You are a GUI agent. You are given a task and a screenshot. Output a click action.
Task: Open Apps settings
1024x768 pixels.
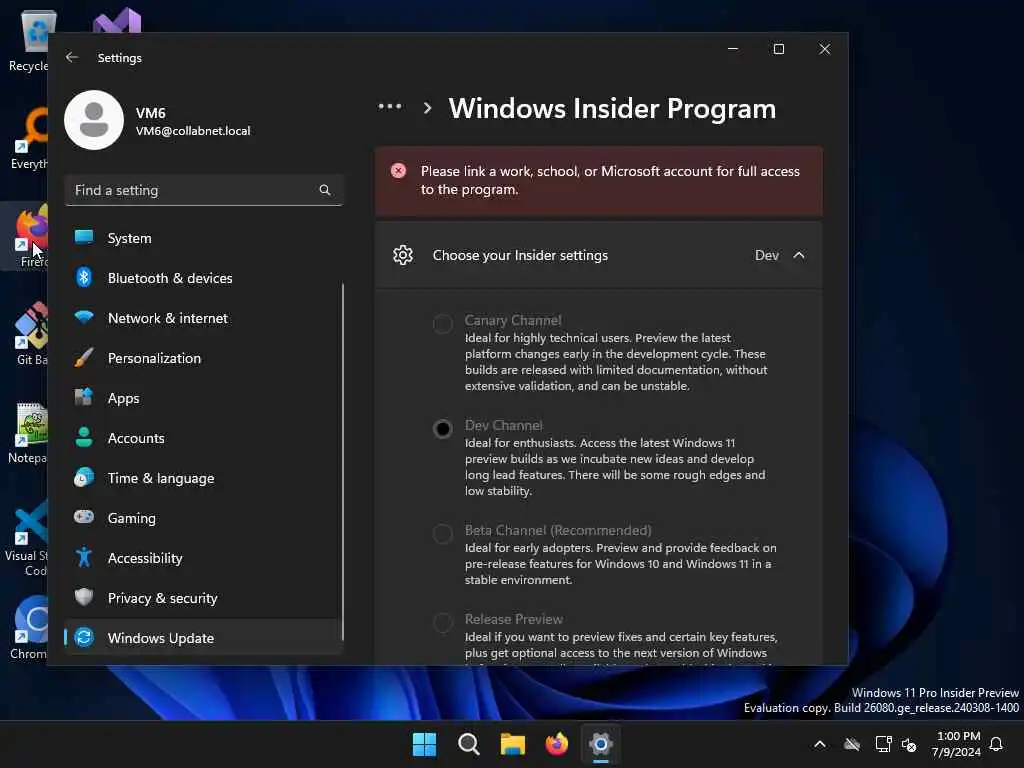coord(204,398)
